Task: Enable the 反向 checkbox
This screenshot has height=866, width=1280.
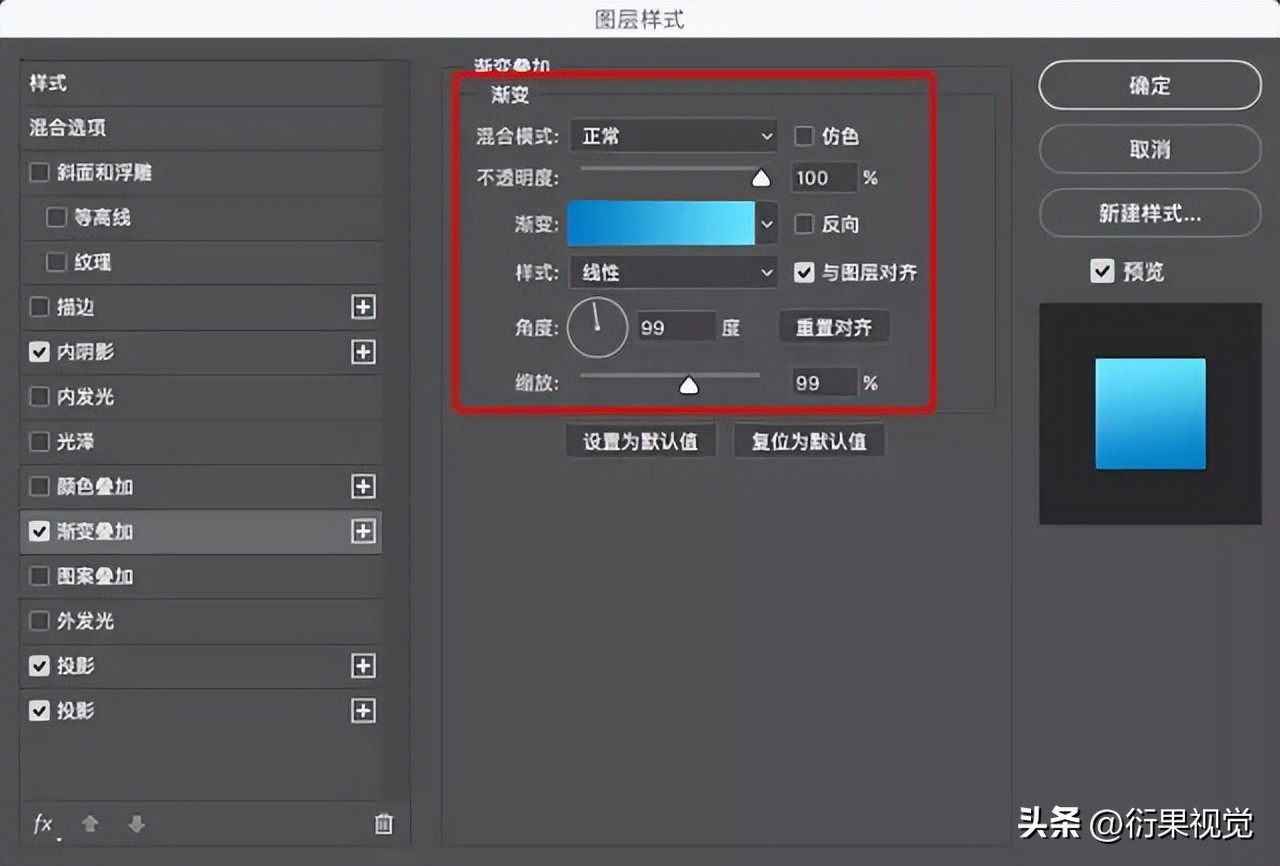Action: [803, 224]
